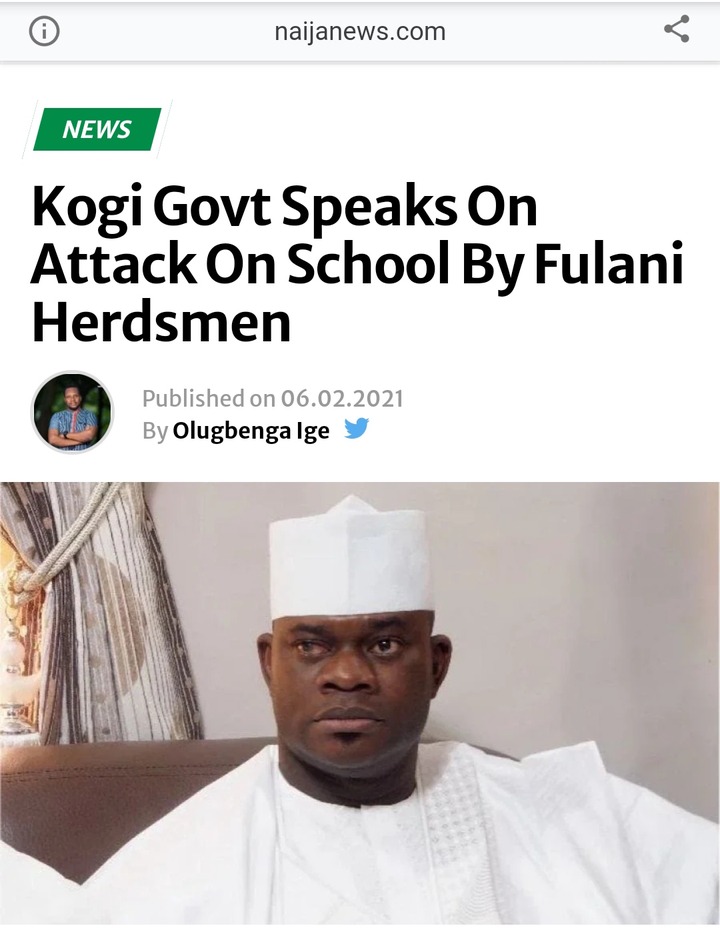Click the author profile photo thumbnail
This screenshot has width=720, height=942.
point(72,412)
